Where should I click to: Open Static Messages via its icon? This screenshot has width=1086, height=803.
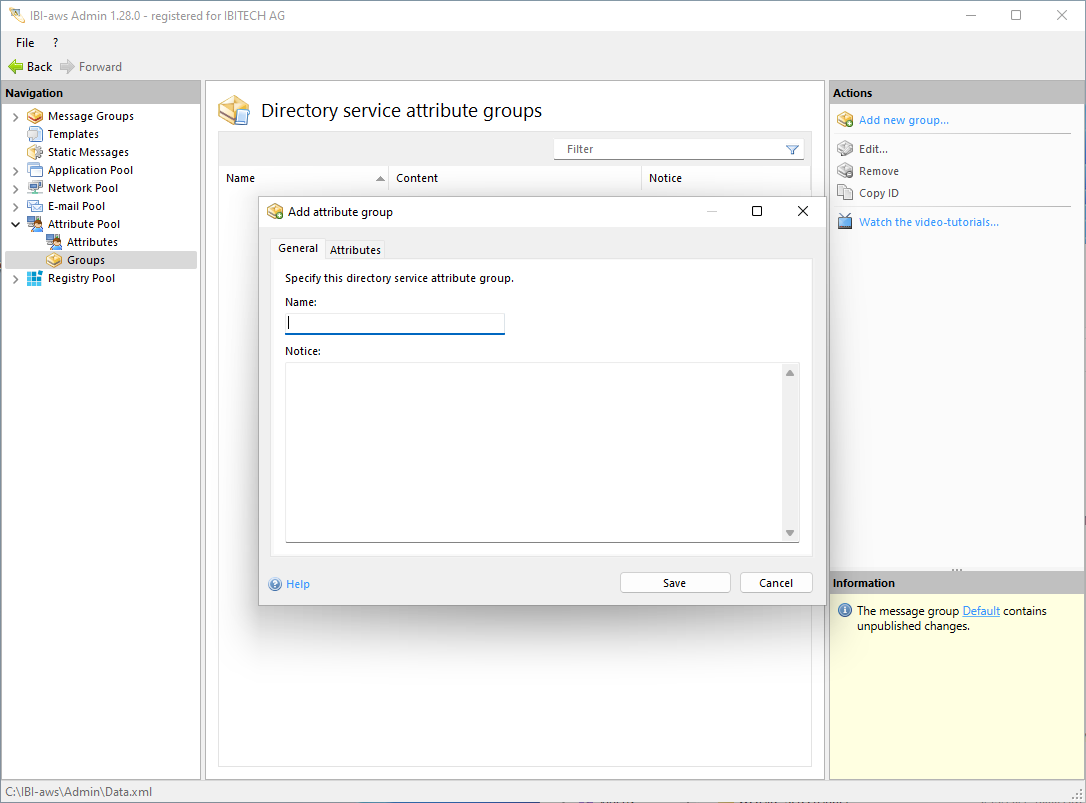click(x=35, y=152)
